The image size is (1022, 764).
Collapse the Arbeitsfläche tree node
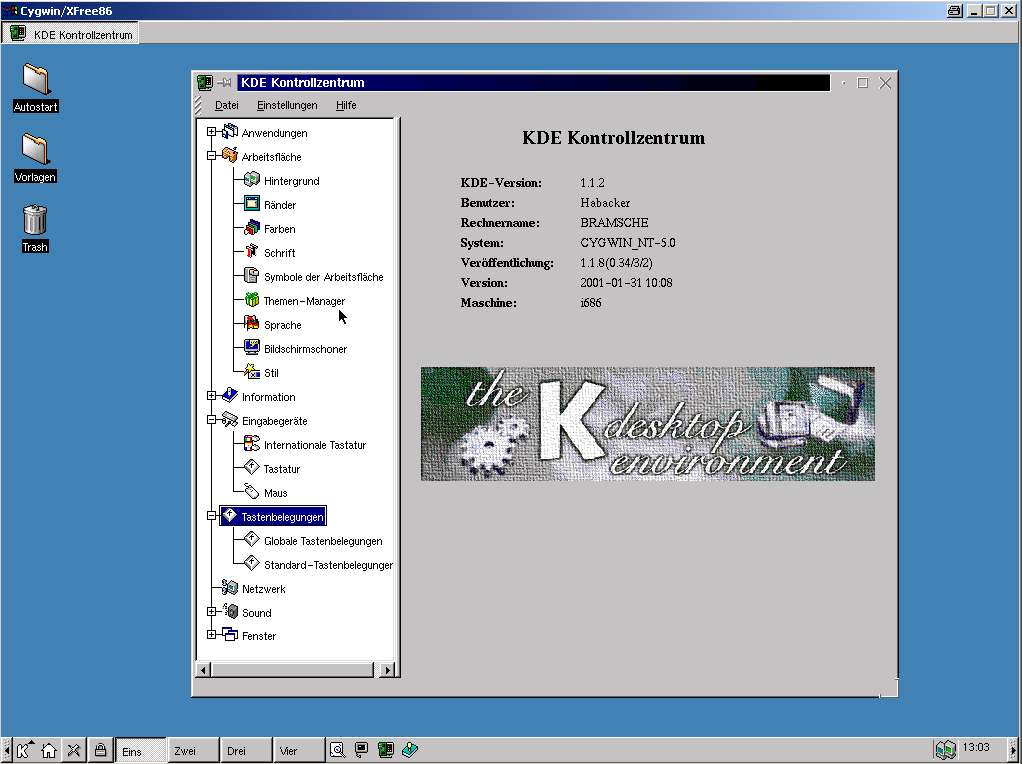pyautogui.click(x=211, y=156)
